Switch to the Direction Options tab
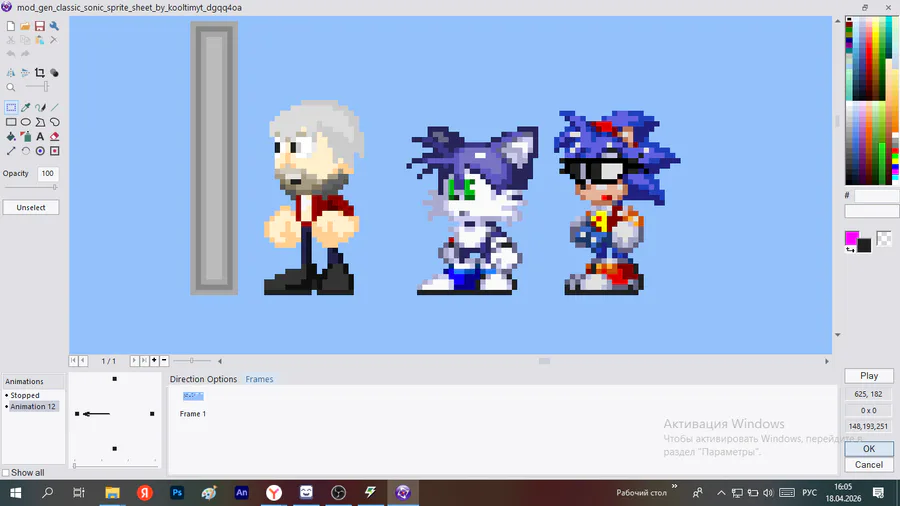Viewport: 900px width, 506px height. 203,379
